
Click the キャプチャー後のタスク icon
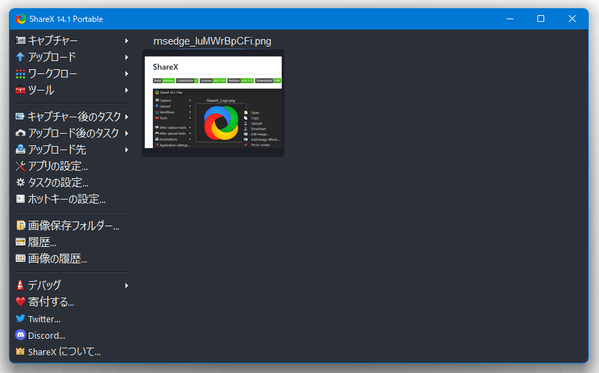20,117
